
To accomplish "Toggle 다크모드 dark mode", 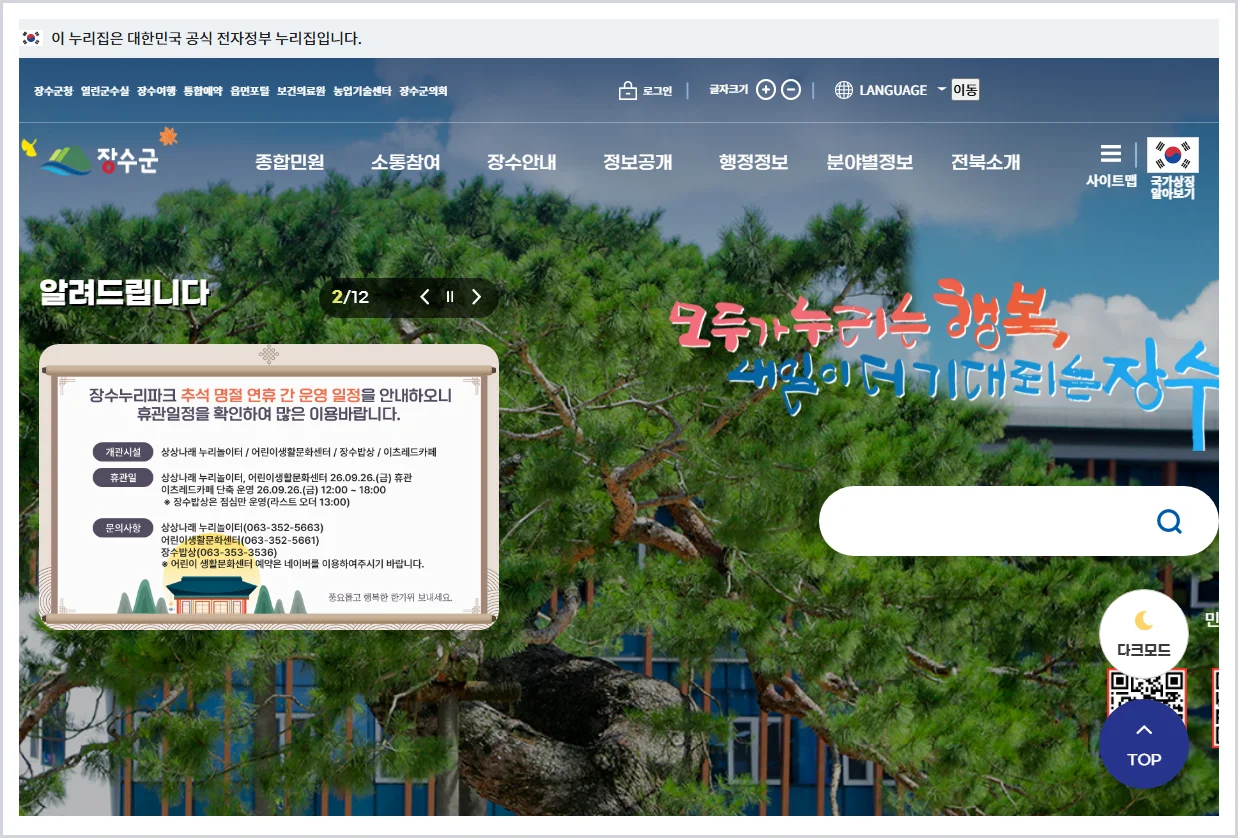I will [1144, 634].
